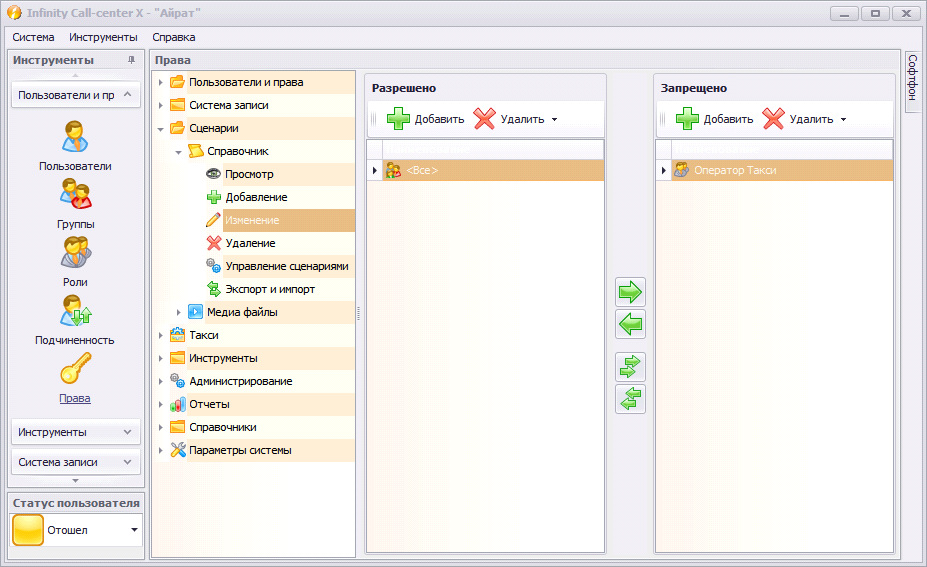Open the Система menu
This screenshot has width=927, height=567.
pyautogui.click(x=33, y=37)
